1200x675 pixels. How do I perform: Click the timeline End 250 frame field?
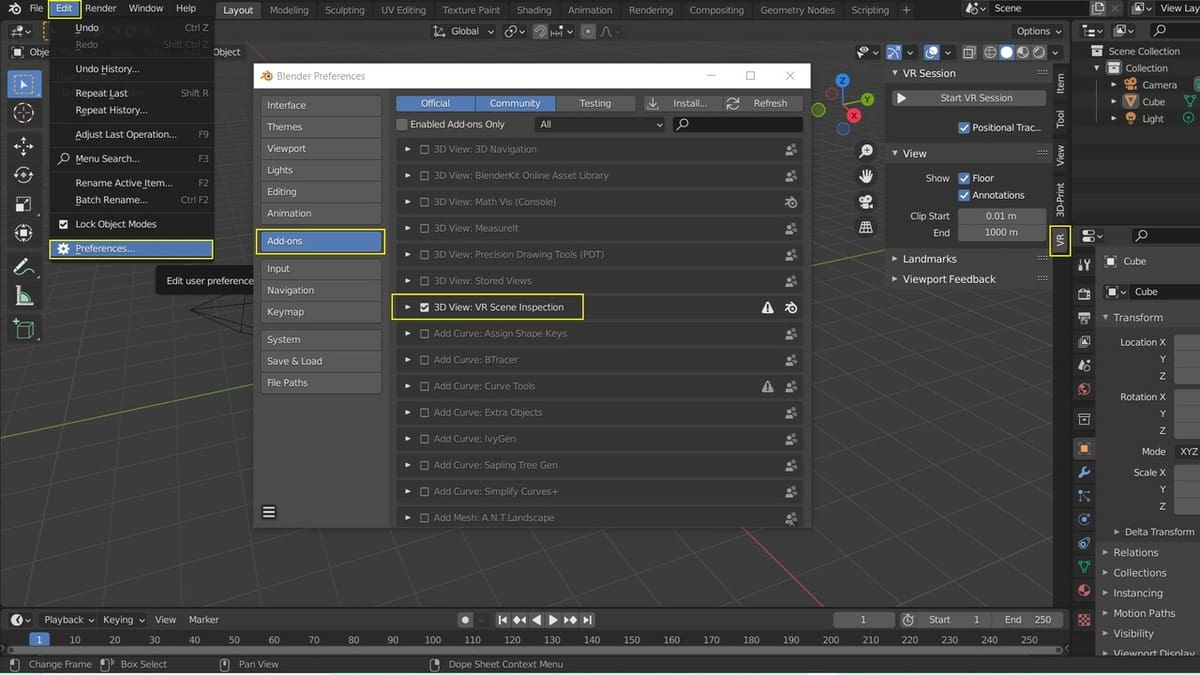(x=1027, y=620)
